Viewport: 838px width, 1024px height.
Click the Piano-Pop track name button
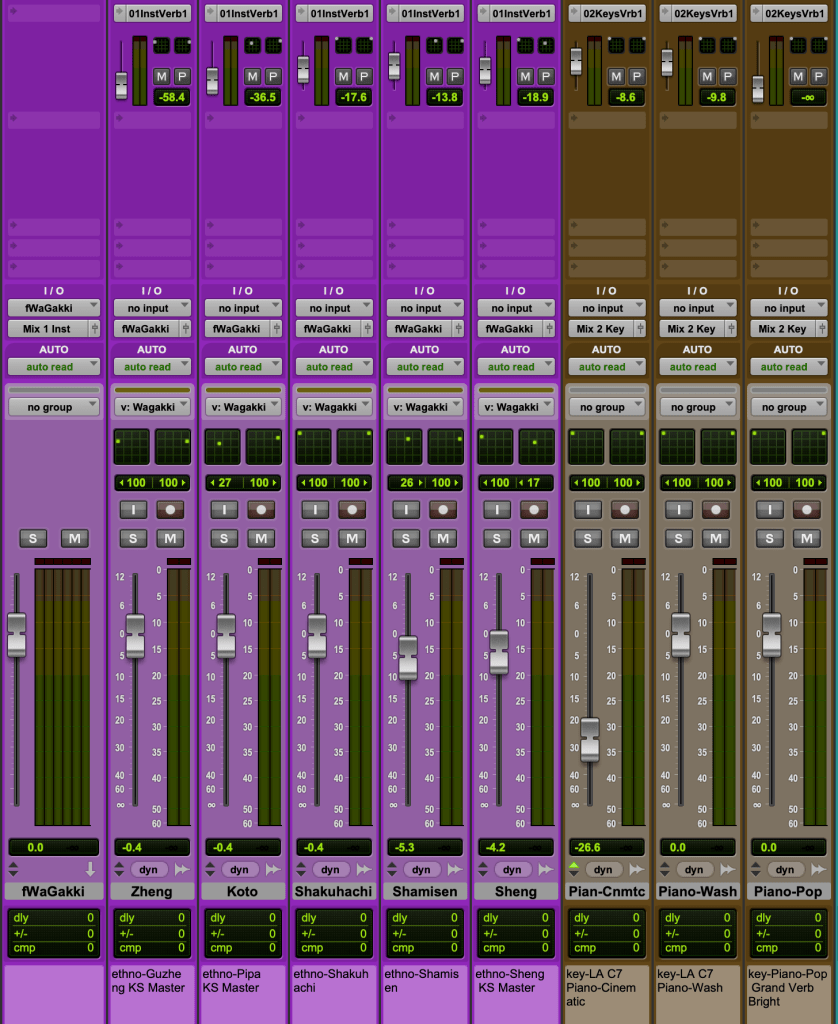788,891
